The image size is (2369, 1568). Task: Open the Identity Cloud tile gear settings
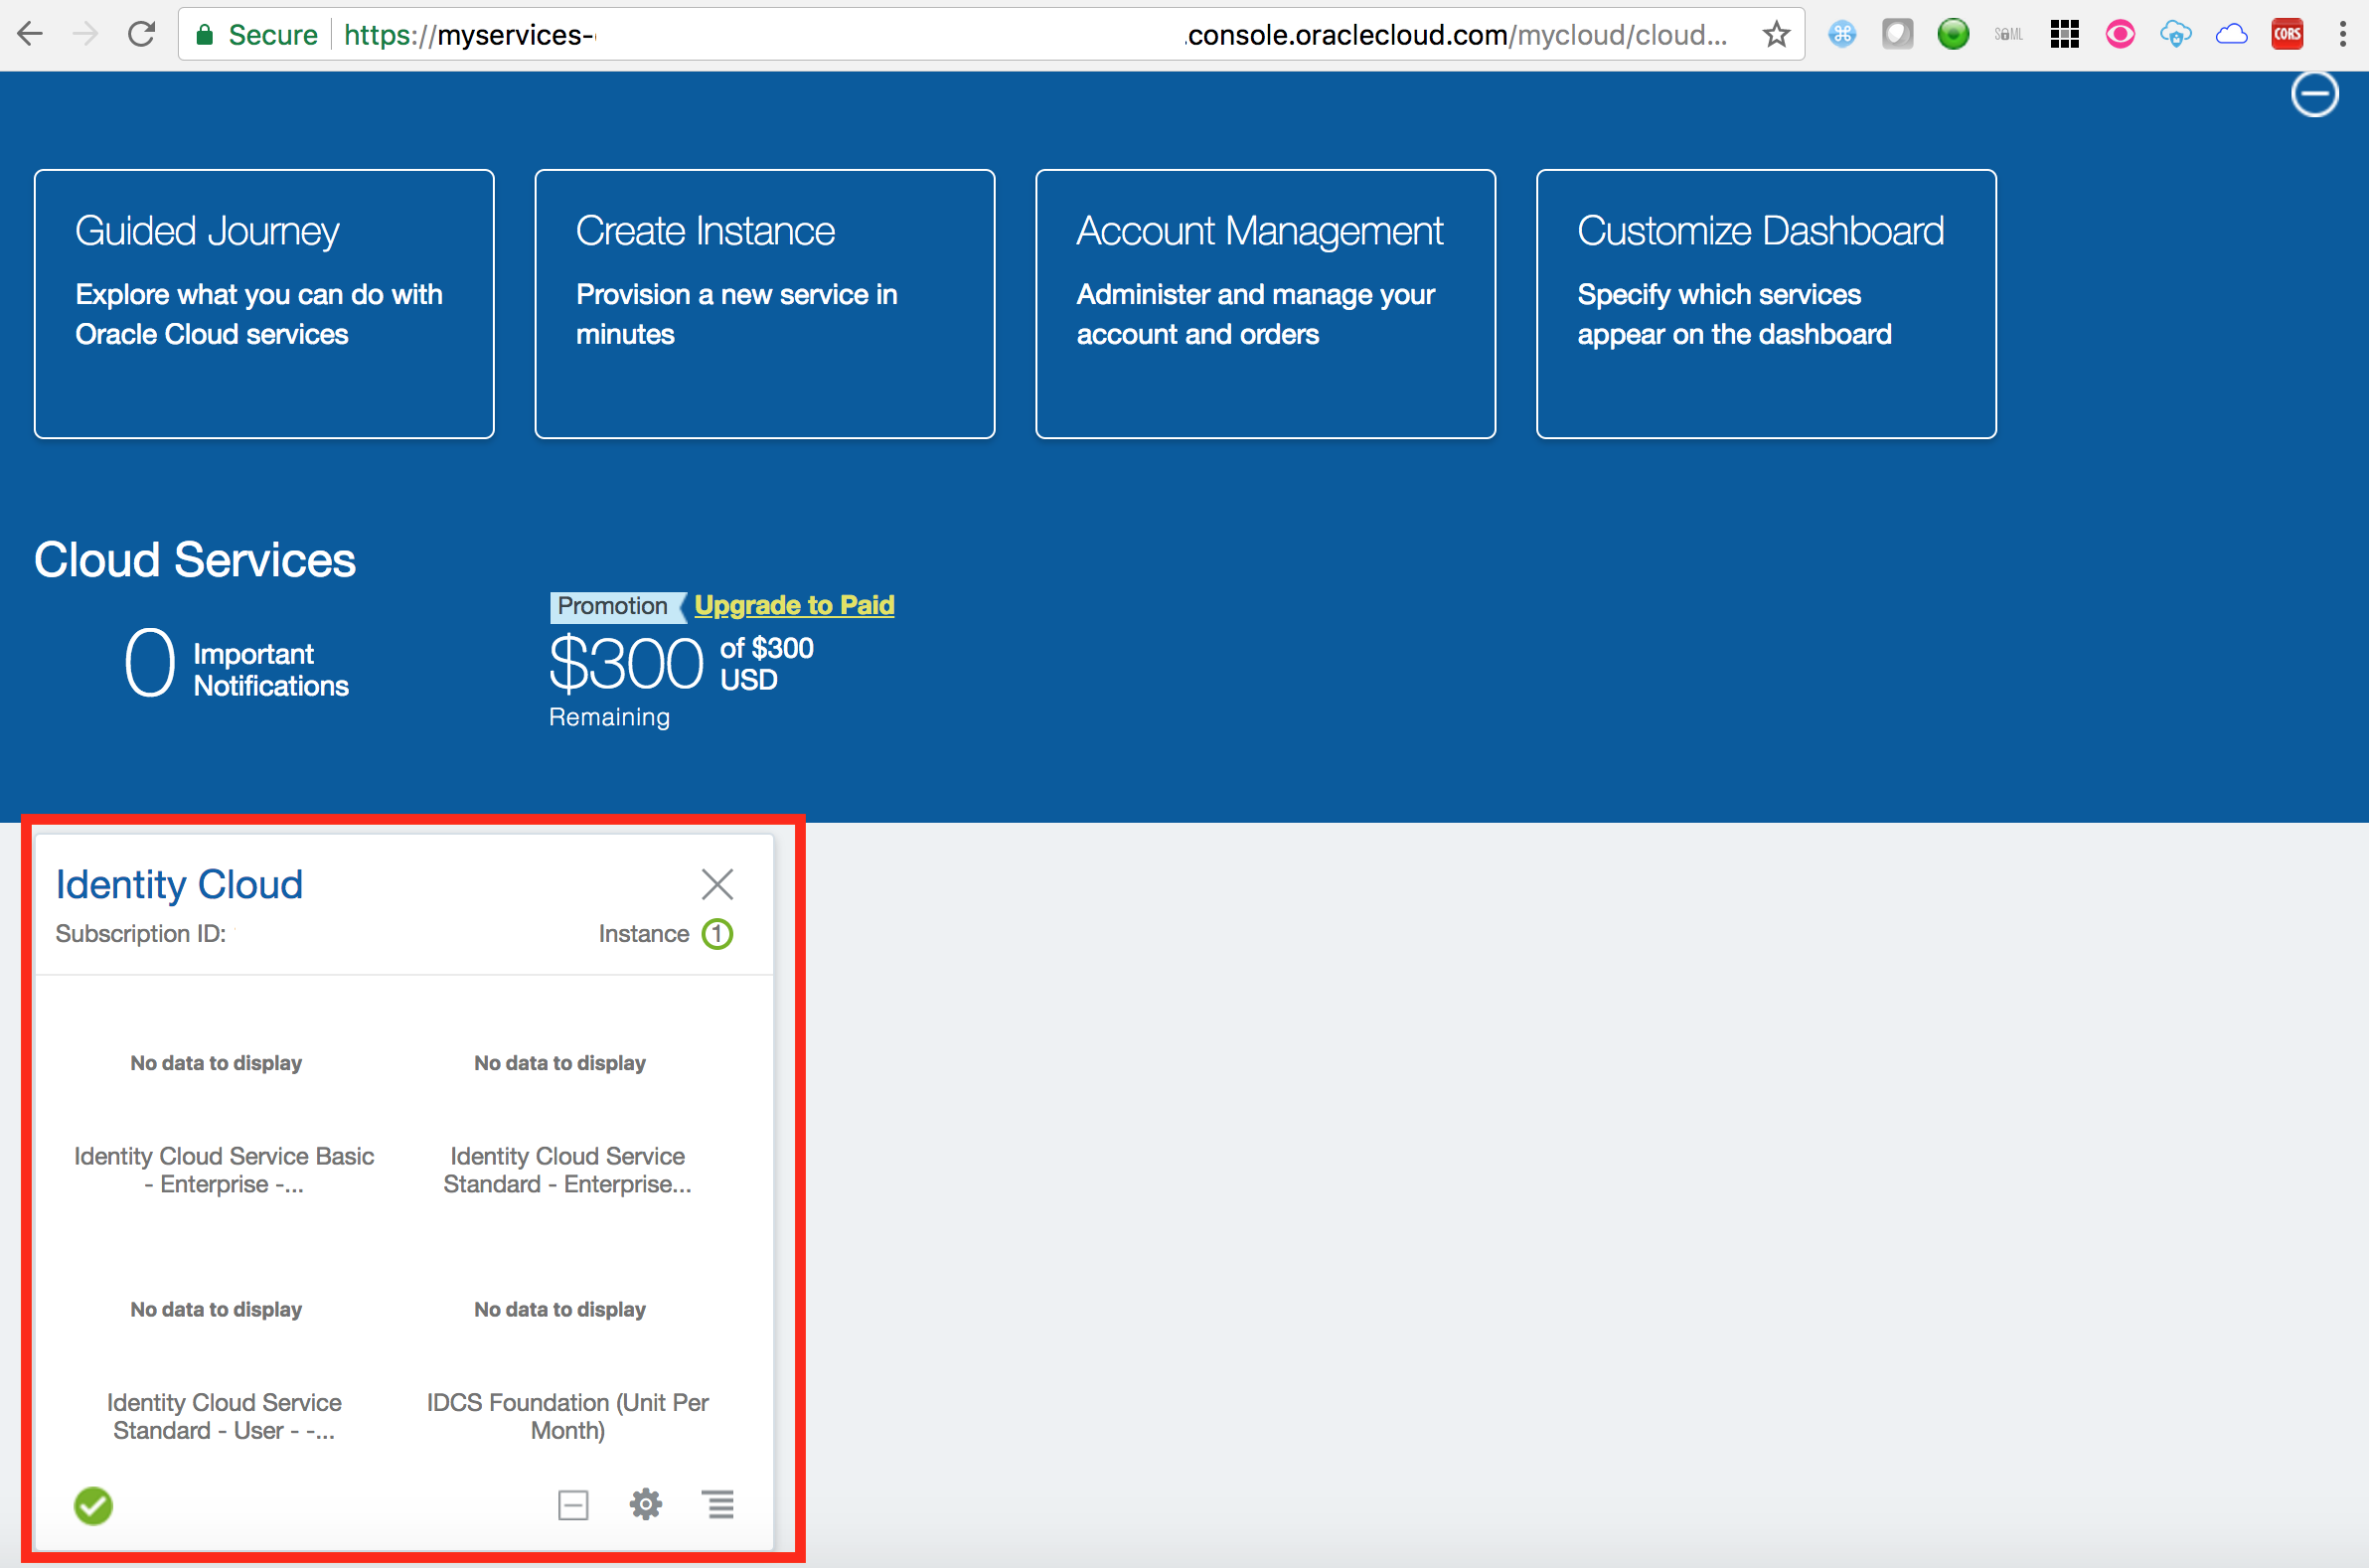coord(646,1505)
